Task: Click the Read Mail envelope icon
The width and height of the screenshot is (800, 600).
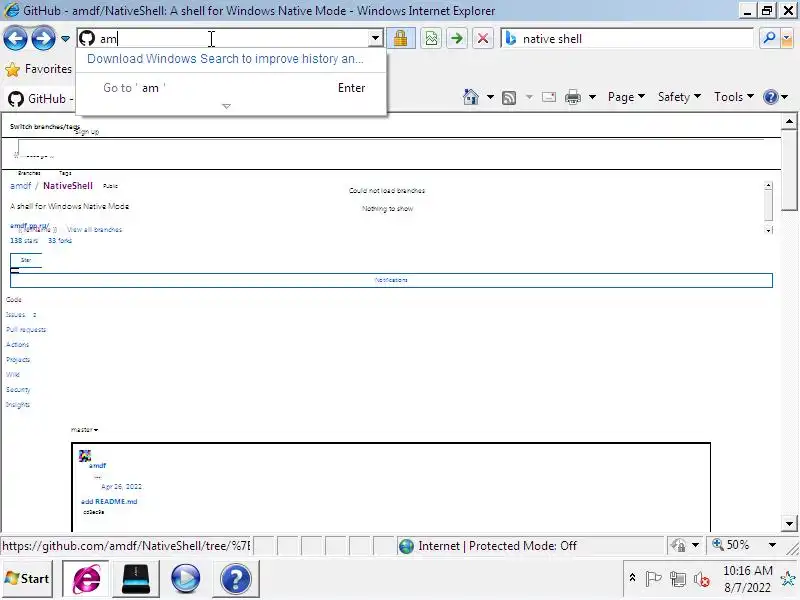Action: click(x=549, y=97)
